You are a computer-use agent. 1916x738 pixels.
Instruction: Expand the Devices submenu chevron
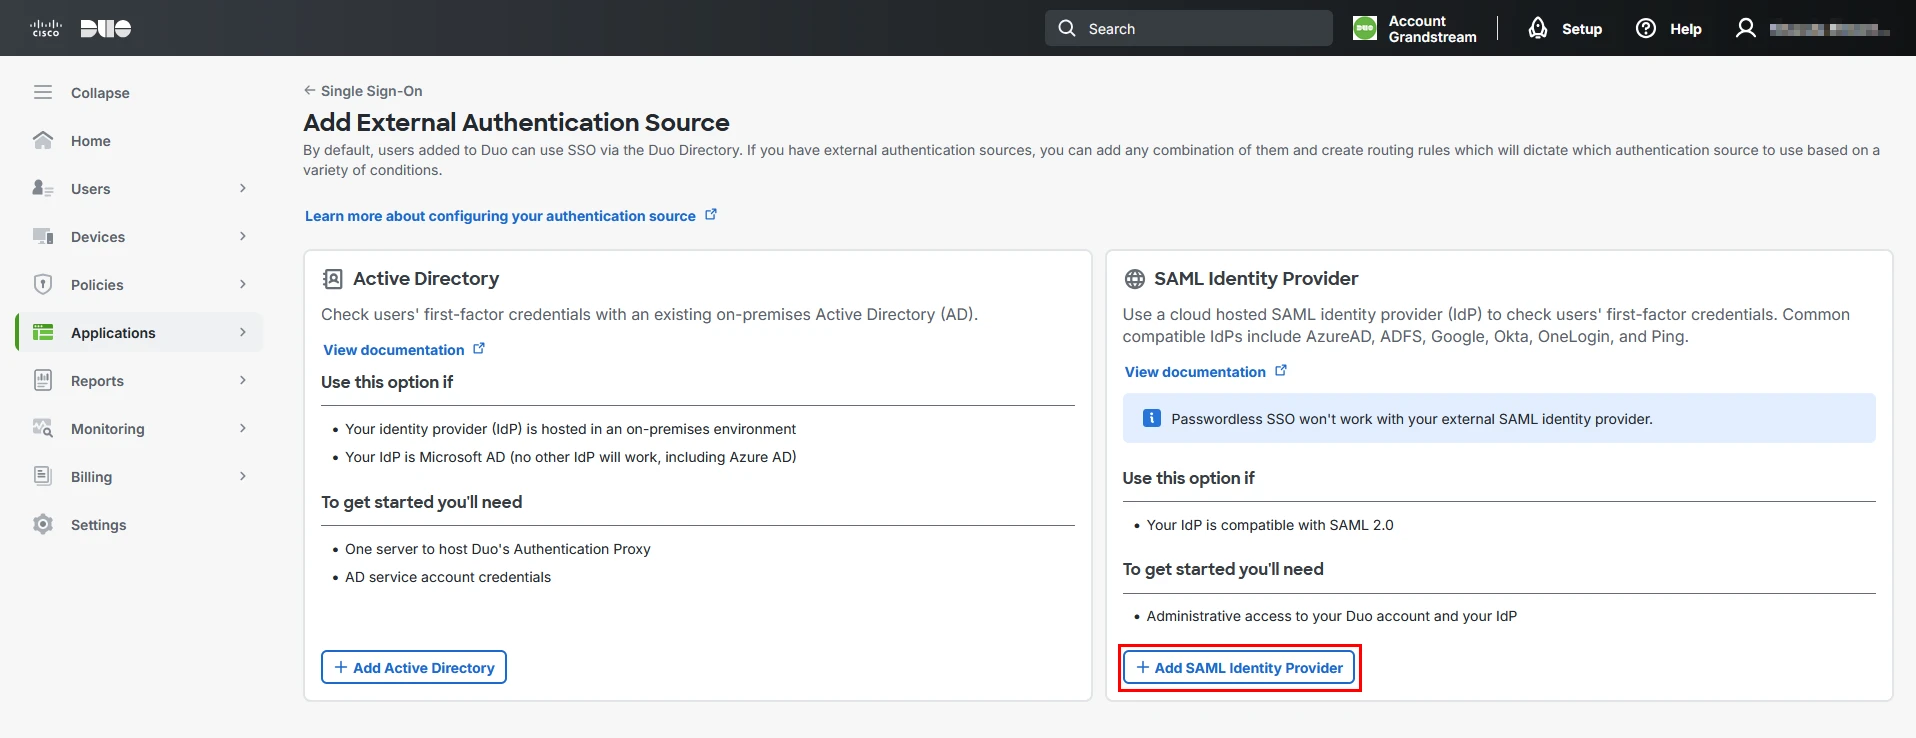click(243, 236)
